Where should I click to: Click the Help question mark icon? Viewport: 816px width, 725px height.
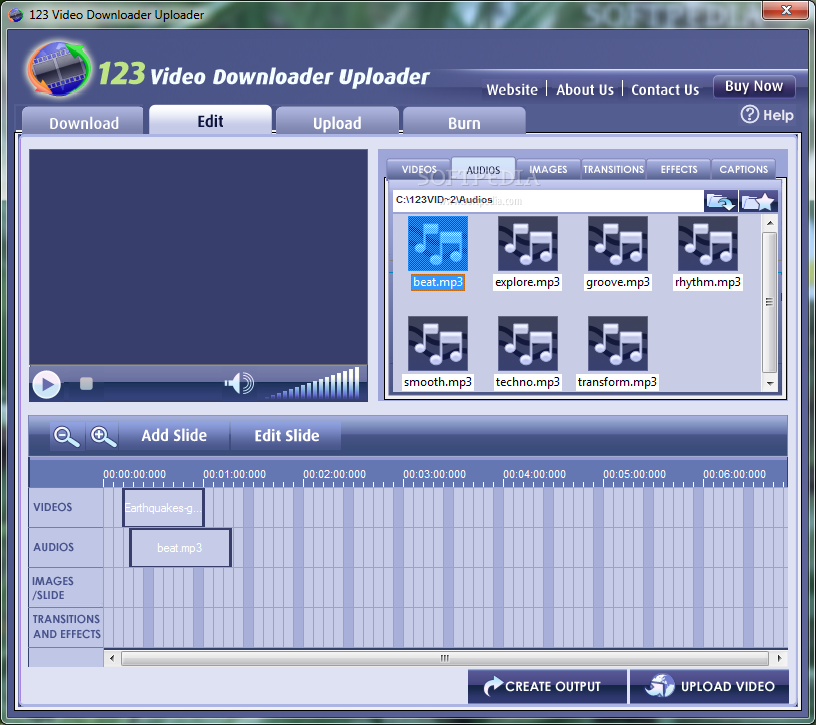click(x=749, y=115)
